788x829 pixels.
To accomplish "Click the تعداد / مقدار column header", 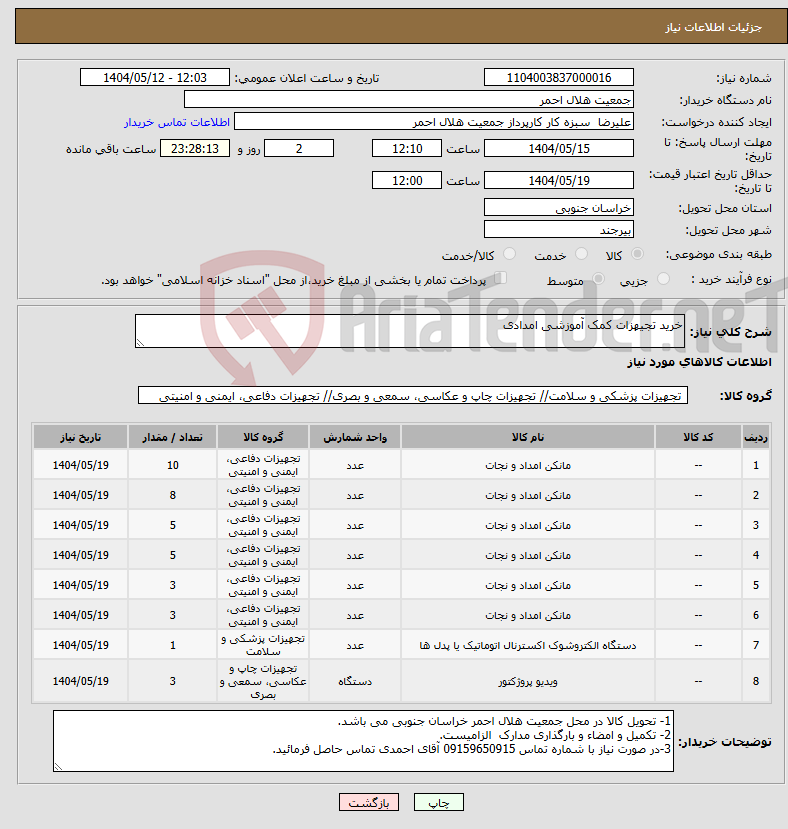I will (172, 437).
